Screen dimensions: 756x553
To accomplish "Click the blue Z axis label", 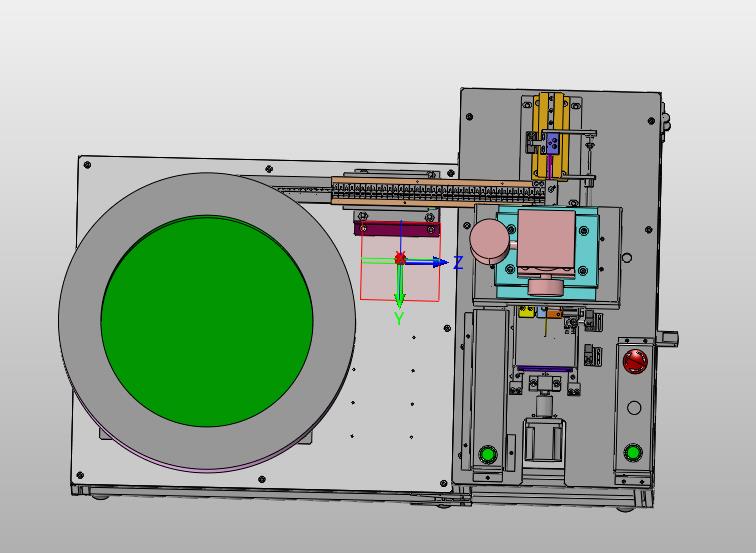I will click(458, 263).
